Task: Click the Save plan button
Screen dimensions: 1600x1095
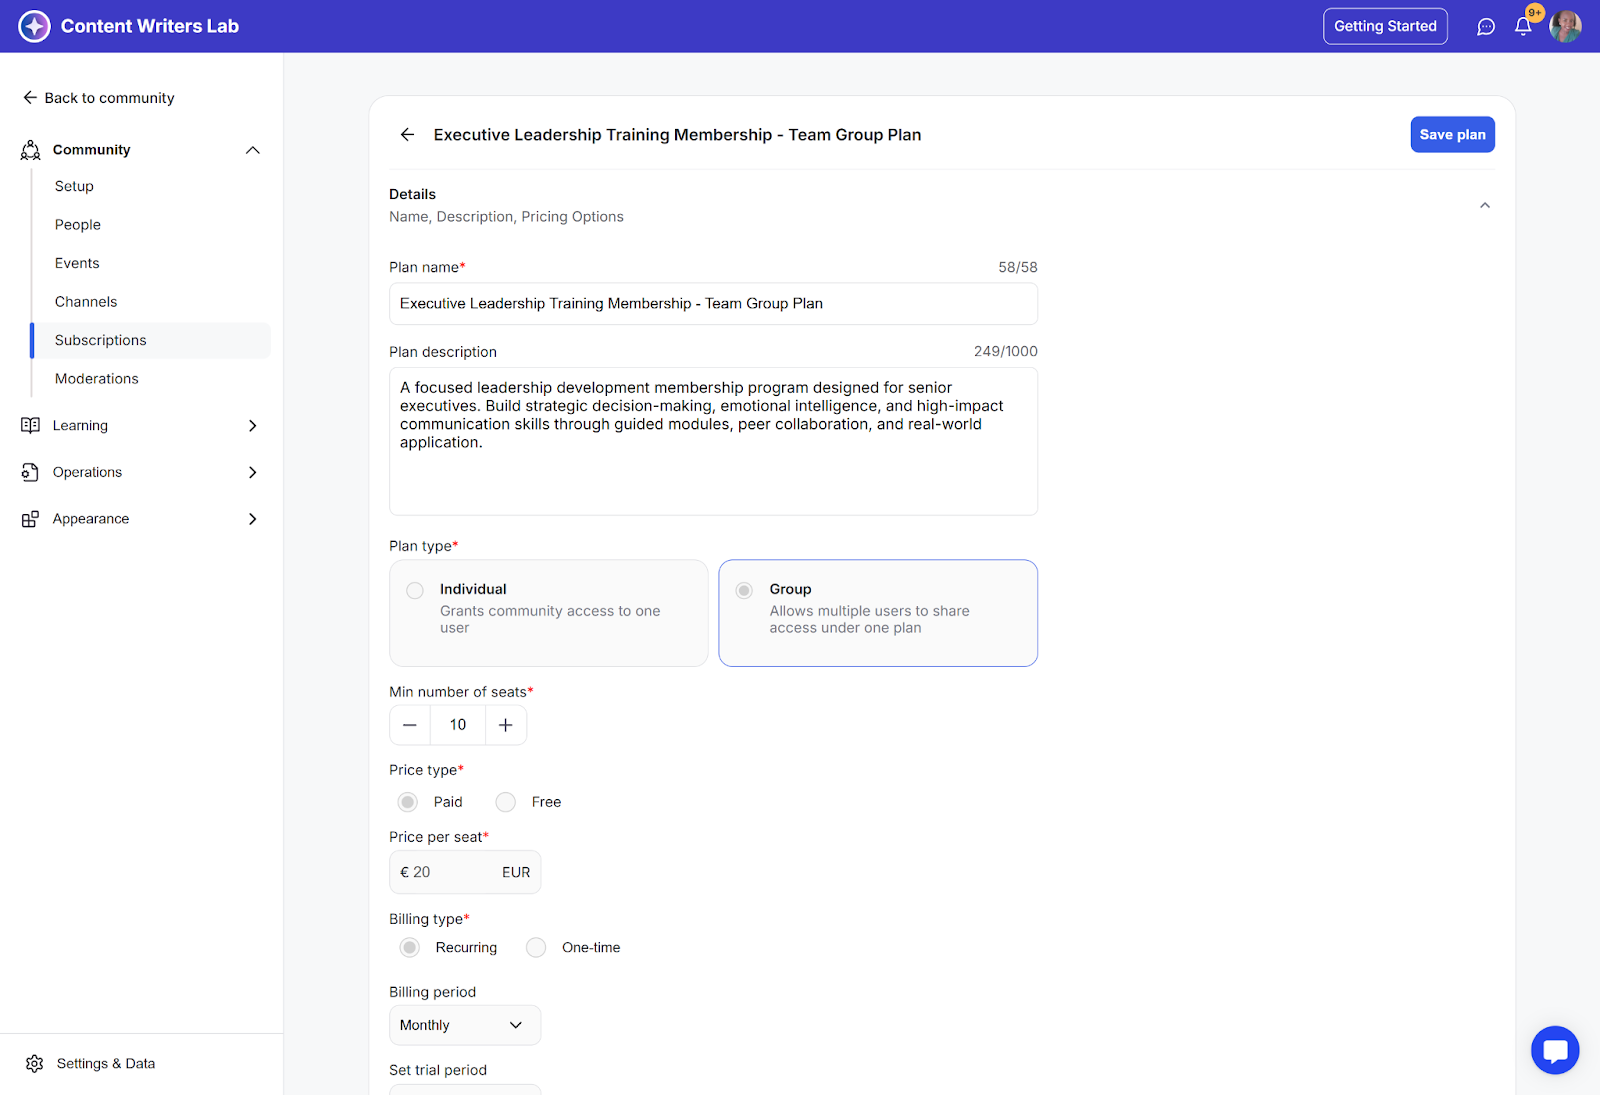Action: [x=1452, y=135]
